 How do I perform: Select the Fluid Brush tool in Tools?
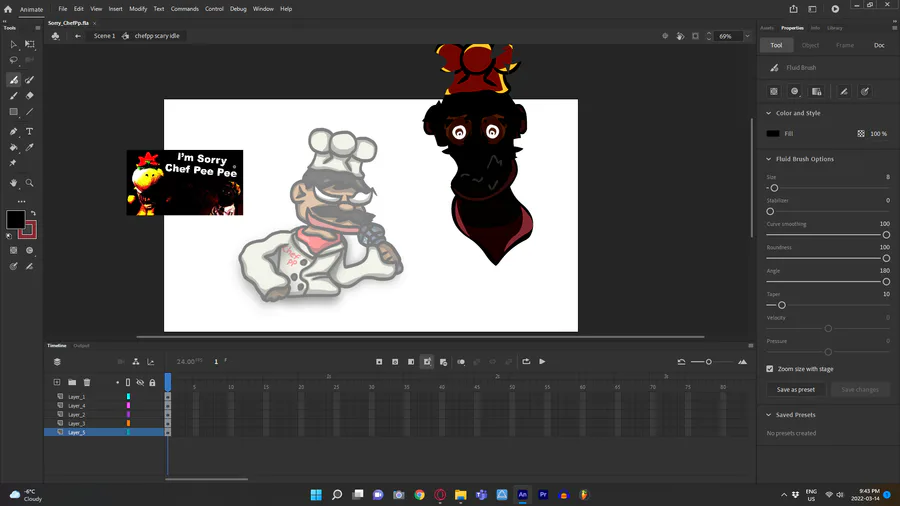click(13, 80)
